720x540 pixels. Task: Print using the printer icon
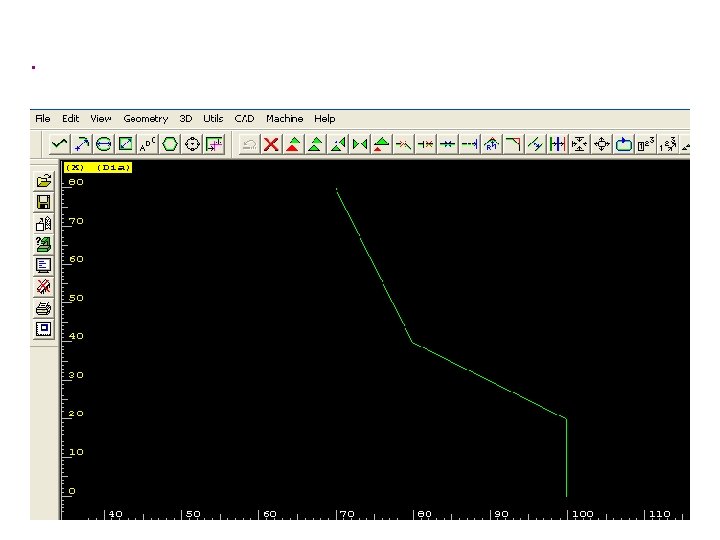(x=44, y=308)
